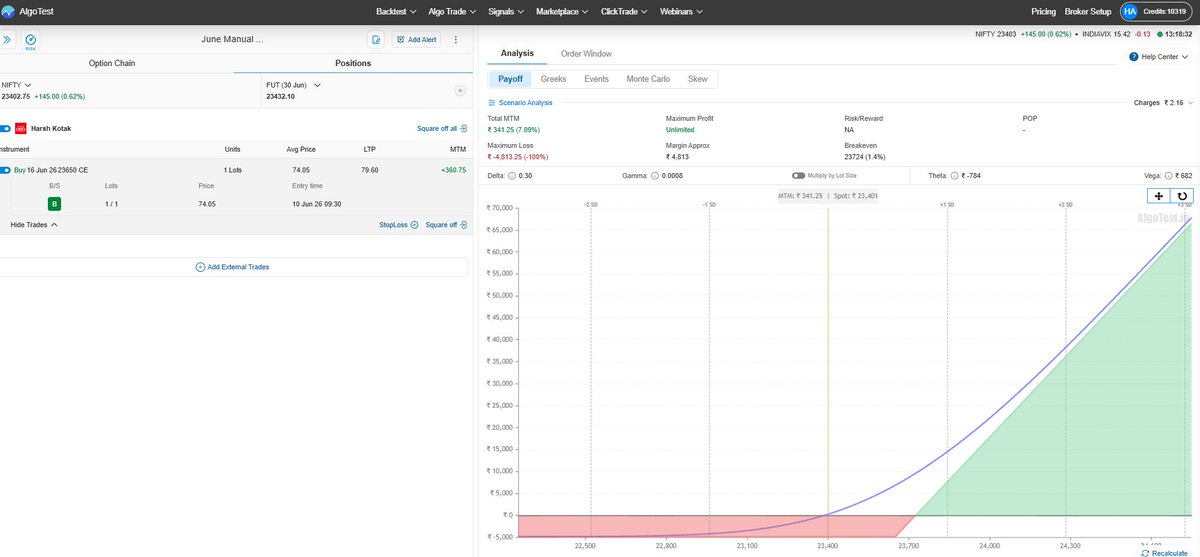Expand the FUT (30 Jun) expiry dropdown
This screenshot has height=557, width=1200.
293,85
